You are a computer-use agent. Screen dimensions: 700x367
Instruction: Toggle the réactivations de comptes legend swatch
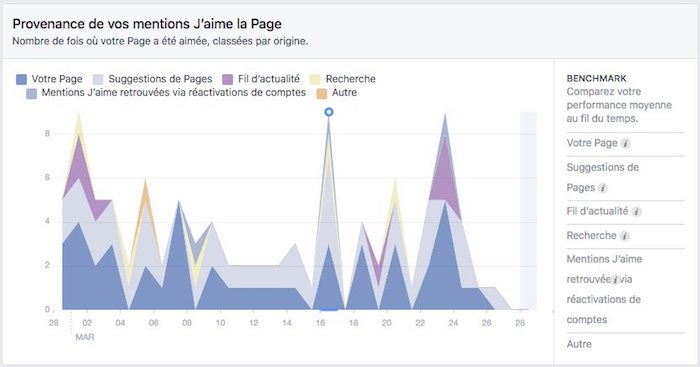[x=31, y=93]
